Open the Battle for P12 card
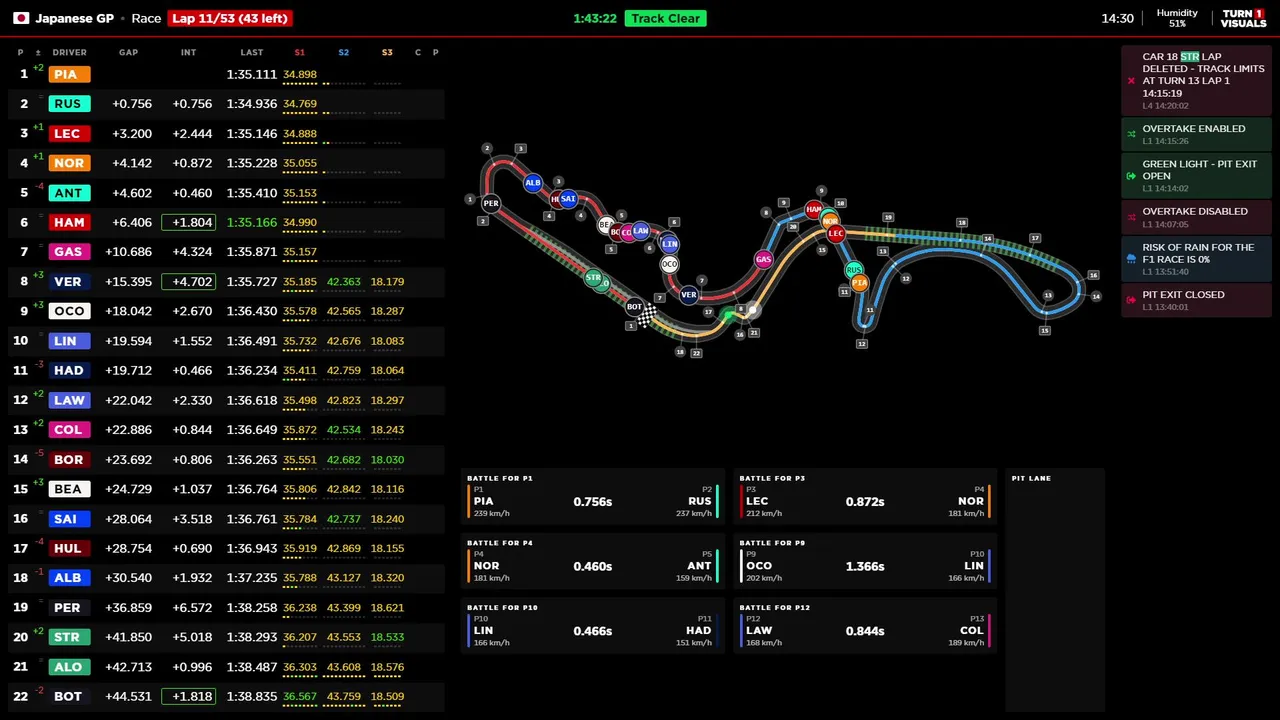This screenshot has height=720, width=1280. 865,627
